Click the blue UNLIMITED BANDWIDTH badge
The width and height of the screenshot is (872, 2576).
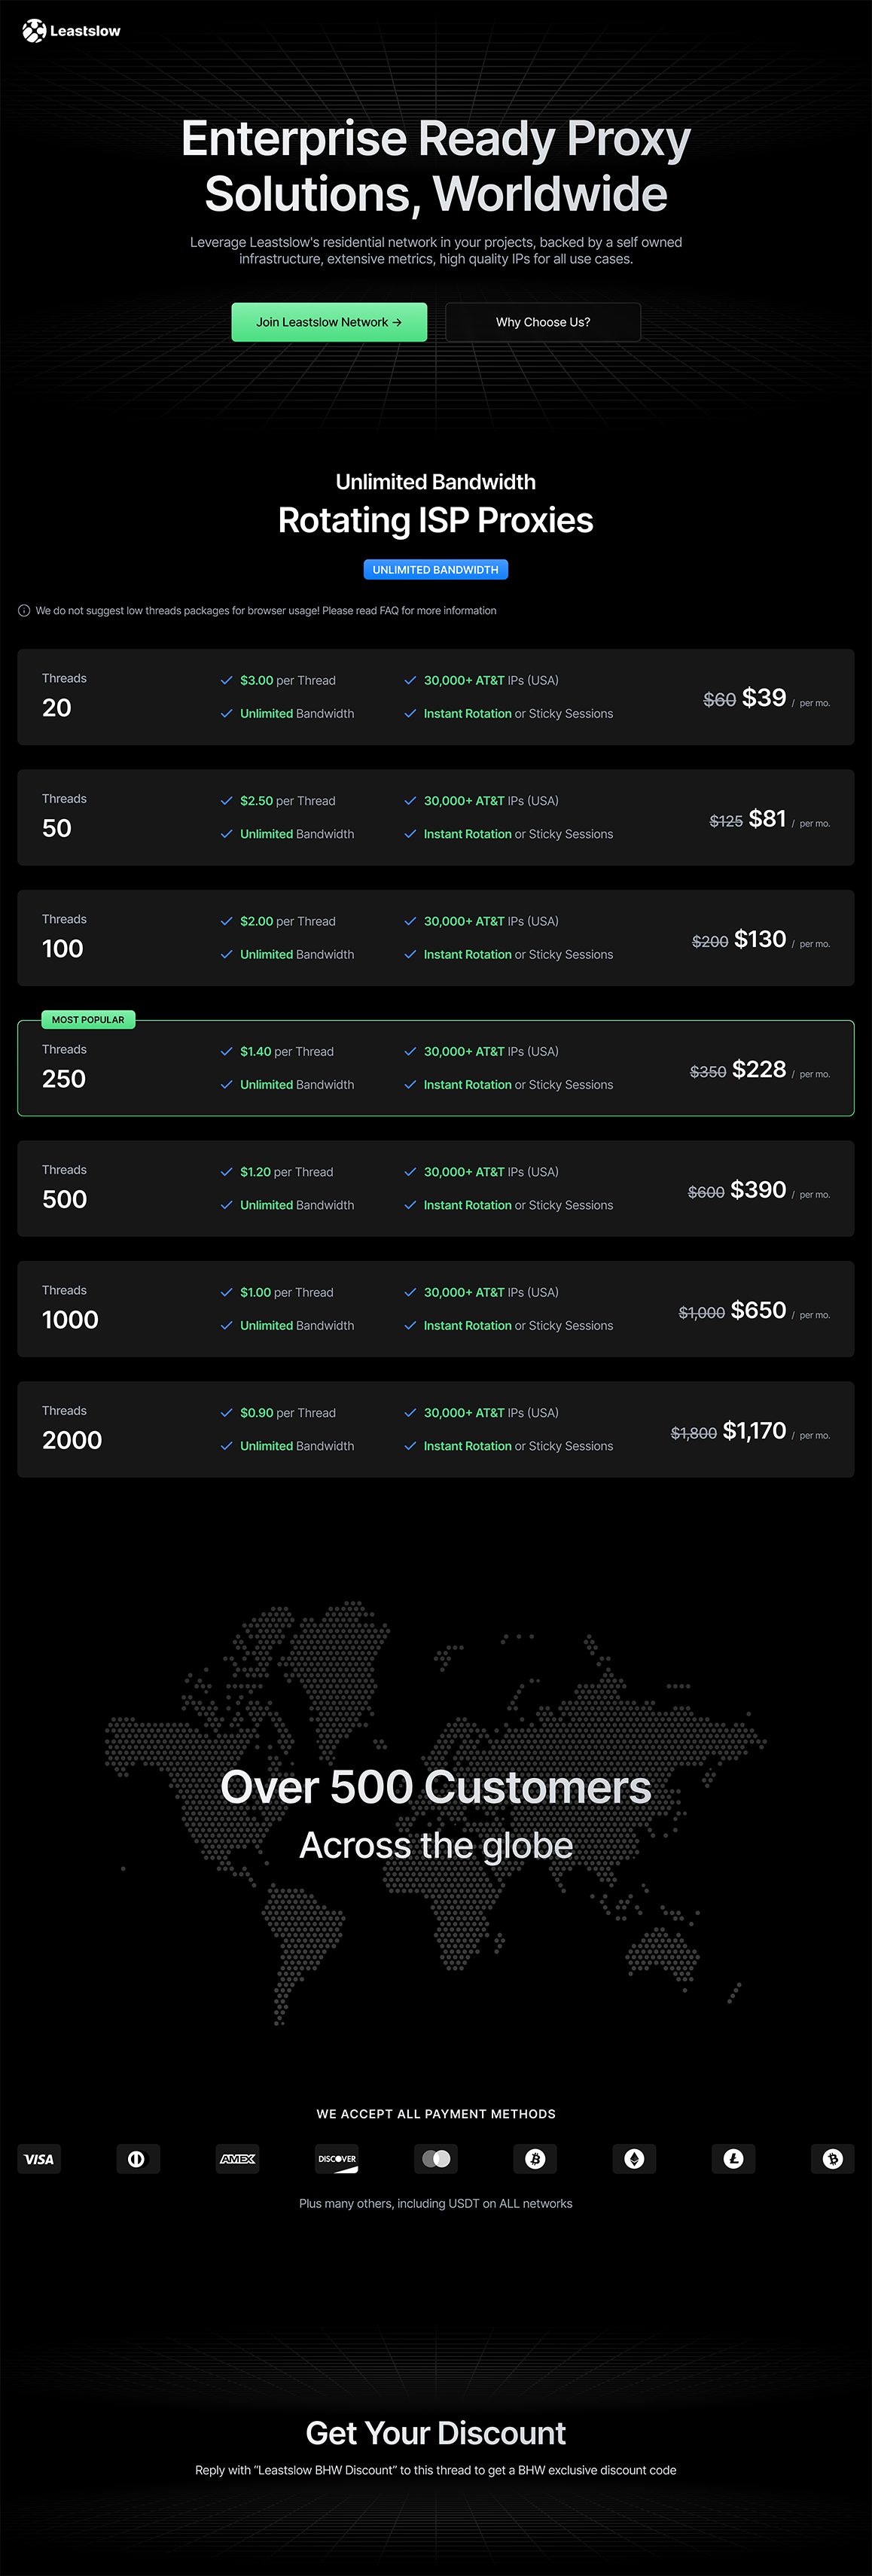436,570
